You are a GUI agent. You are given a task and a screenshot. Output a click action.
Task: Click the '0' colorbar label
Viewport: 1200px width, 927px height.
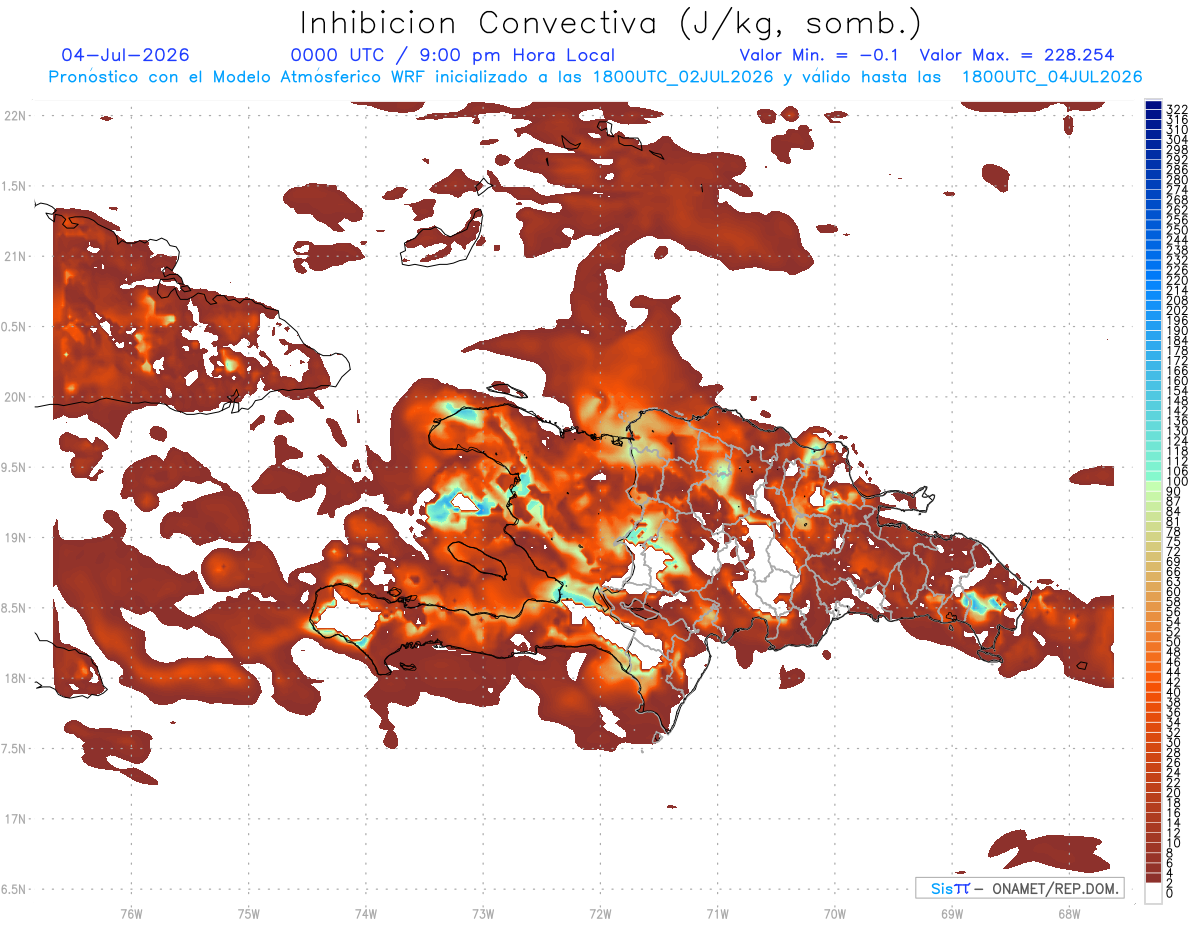click(x=1170, y=892)
